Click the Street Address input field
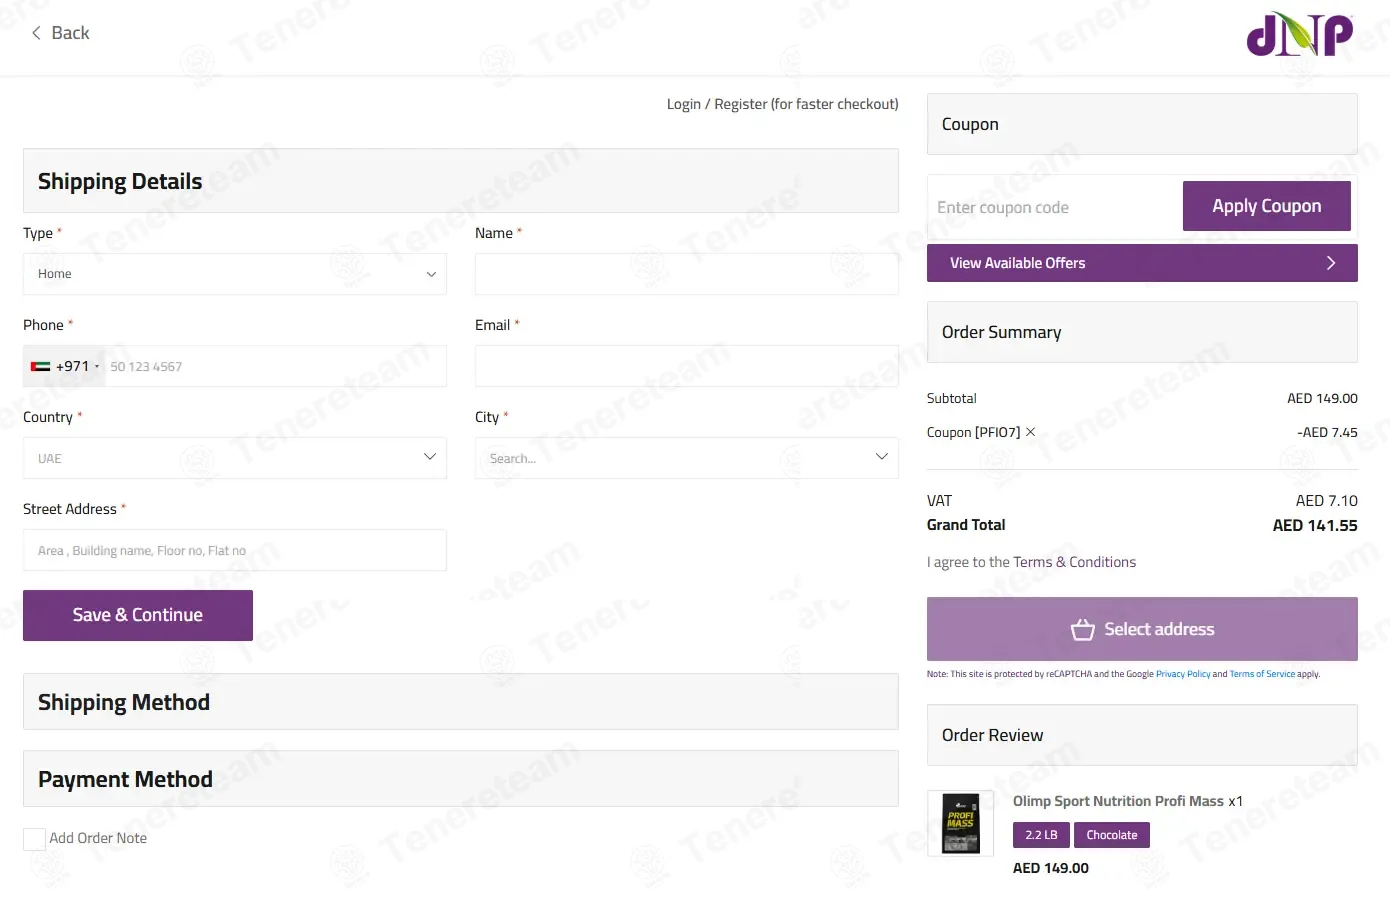This screenshot has height=906, width=1390. pyautogui.click(x=235, y=550)
